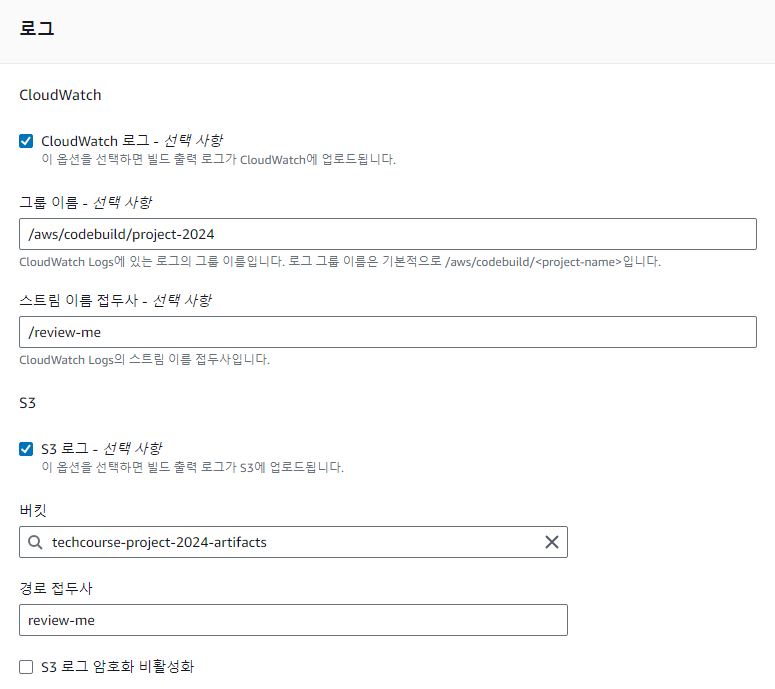Image resolution: width=775 pixels, height=689 pixels.
Task: Uncheck the CloudWatch 로그 checkbox
Action: 26,141
